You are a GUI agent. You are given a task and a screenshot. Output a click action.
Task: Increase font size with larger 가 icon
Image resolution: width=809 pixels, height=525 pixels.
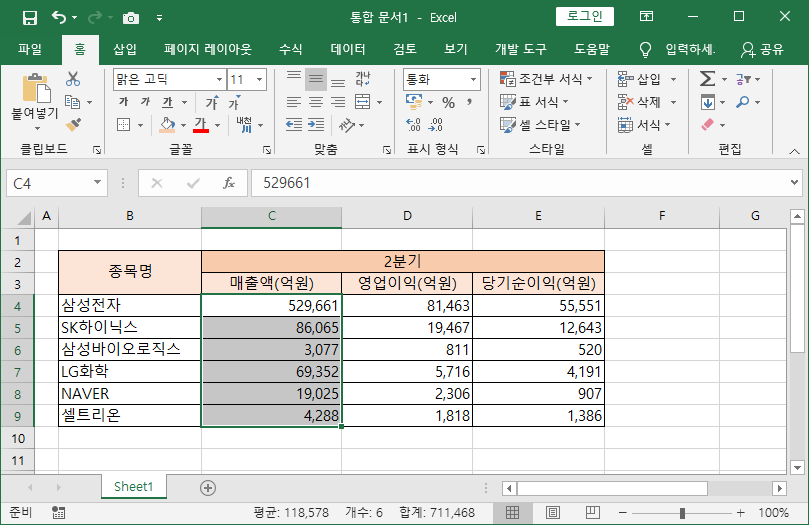tap(212, 102)
